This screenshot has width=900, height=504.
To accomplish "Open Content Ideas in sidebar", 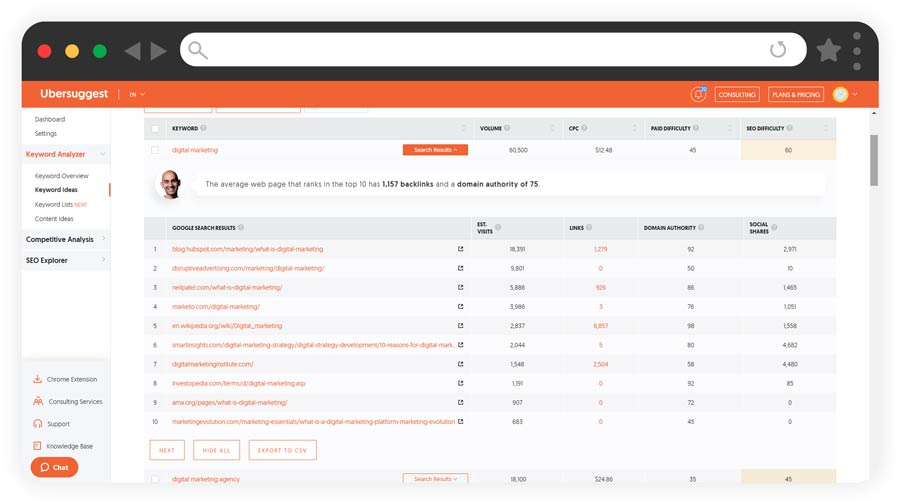I will click(54, 219).
